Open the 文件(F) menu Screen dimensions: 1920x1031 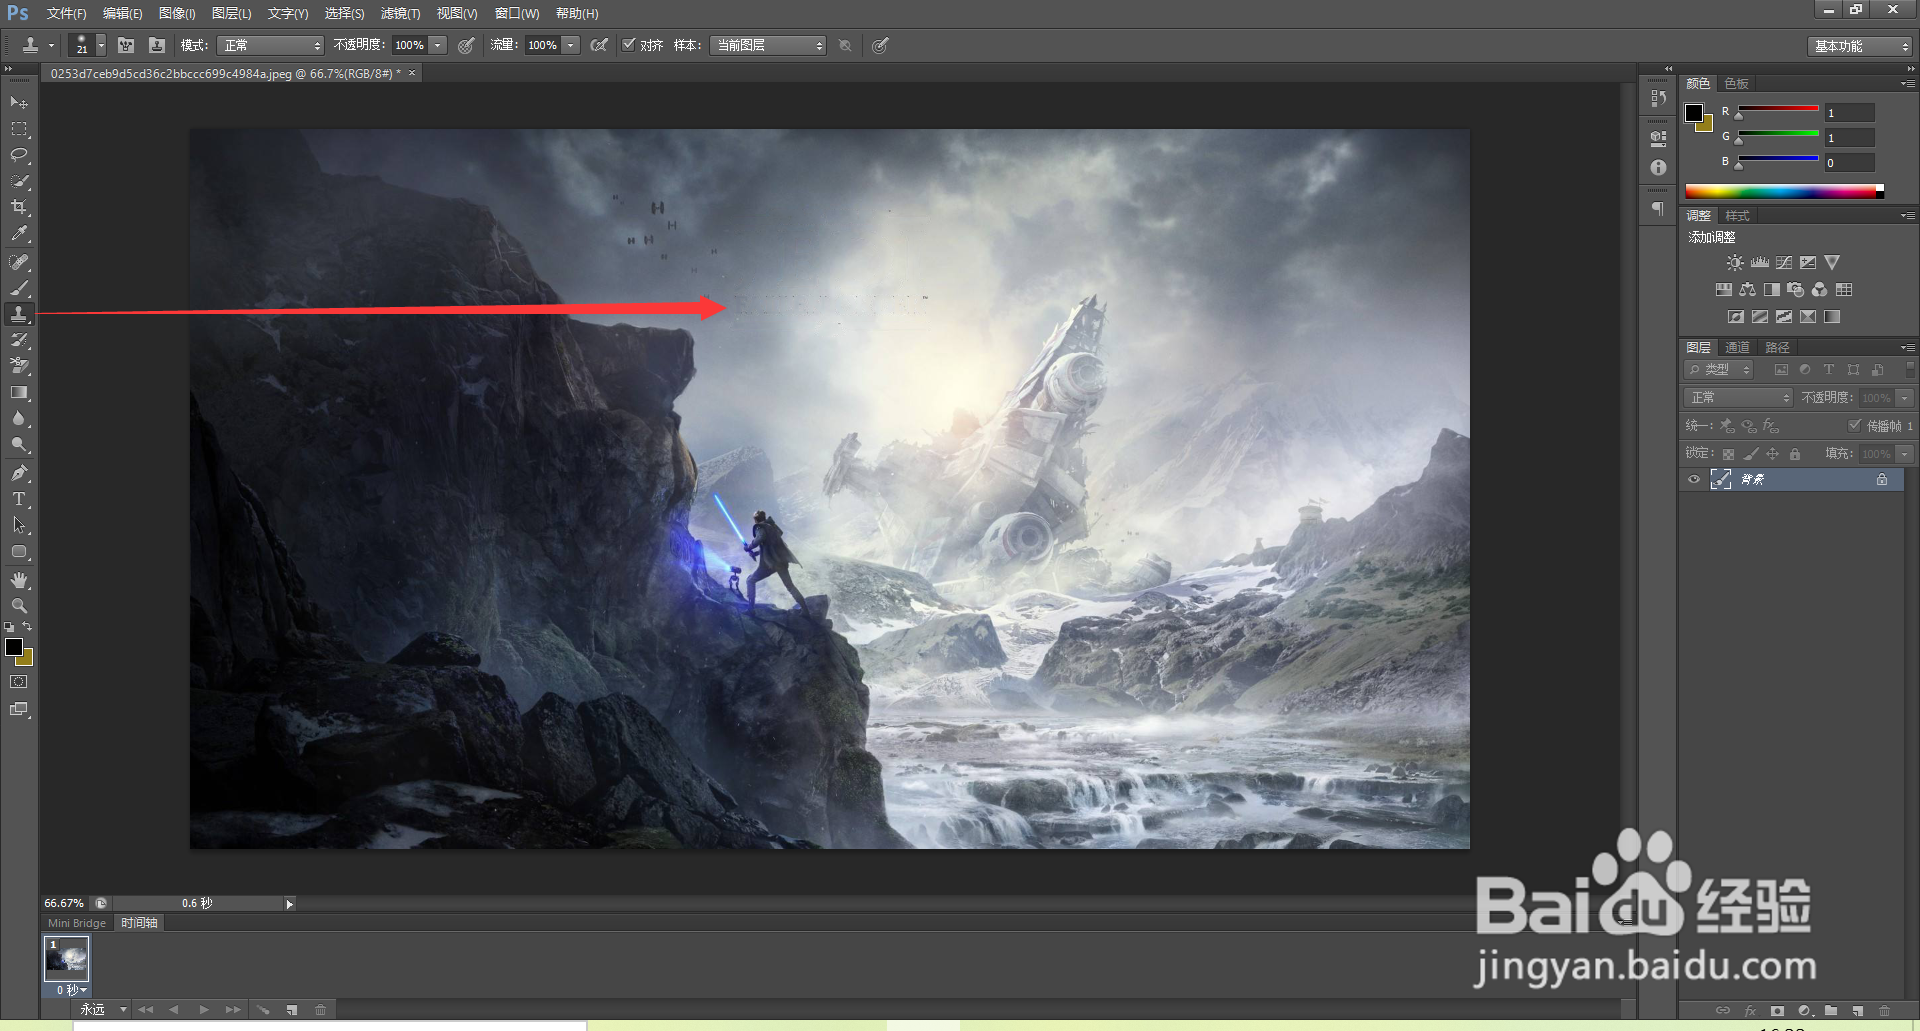point(66,14)
